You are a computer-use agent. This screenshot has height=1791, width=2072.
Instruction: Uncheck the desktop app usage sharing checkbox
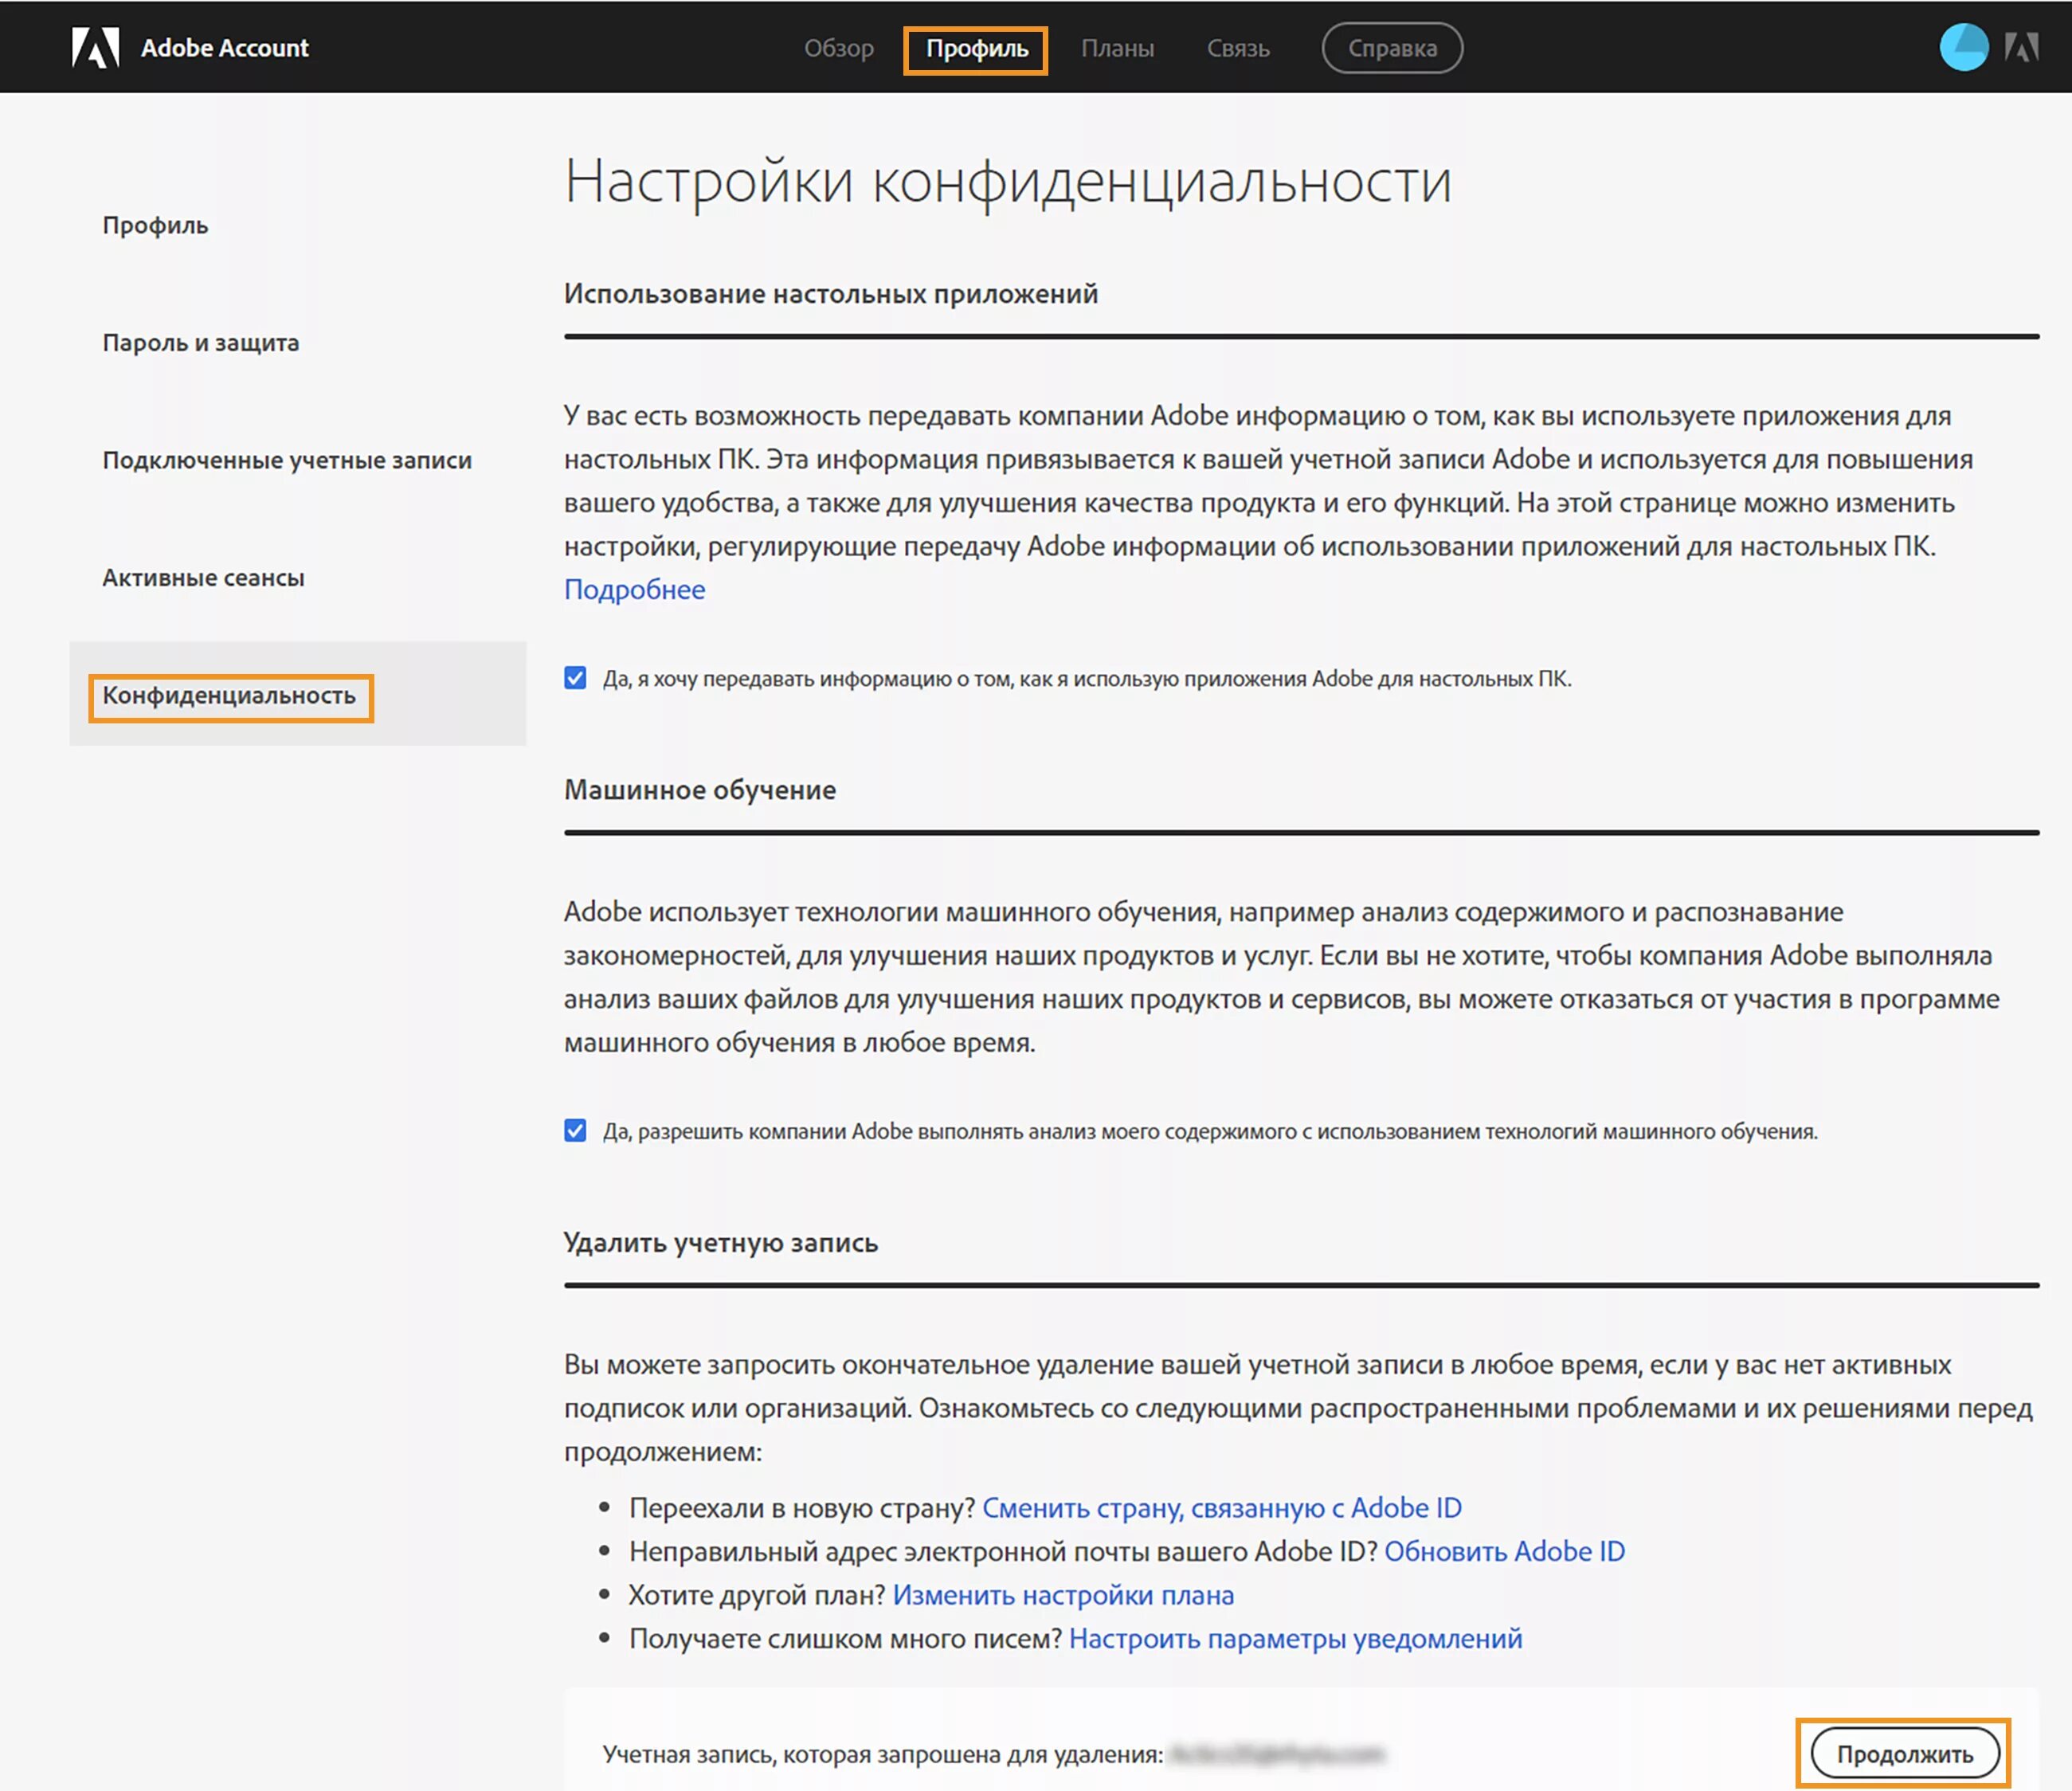tap(575, 678)
